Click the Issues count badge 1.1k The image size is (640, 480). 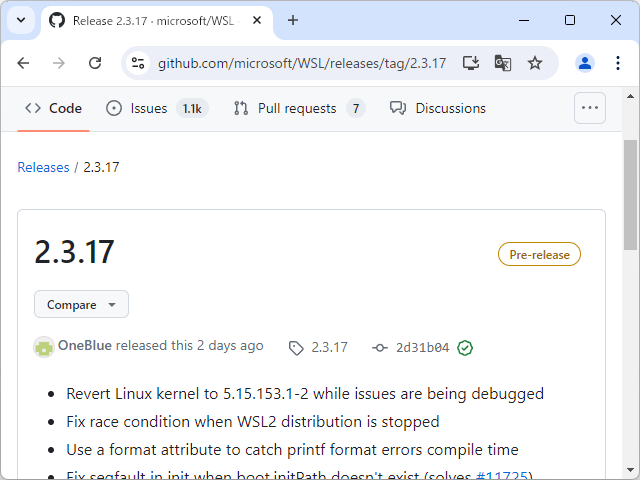(192, 109)
